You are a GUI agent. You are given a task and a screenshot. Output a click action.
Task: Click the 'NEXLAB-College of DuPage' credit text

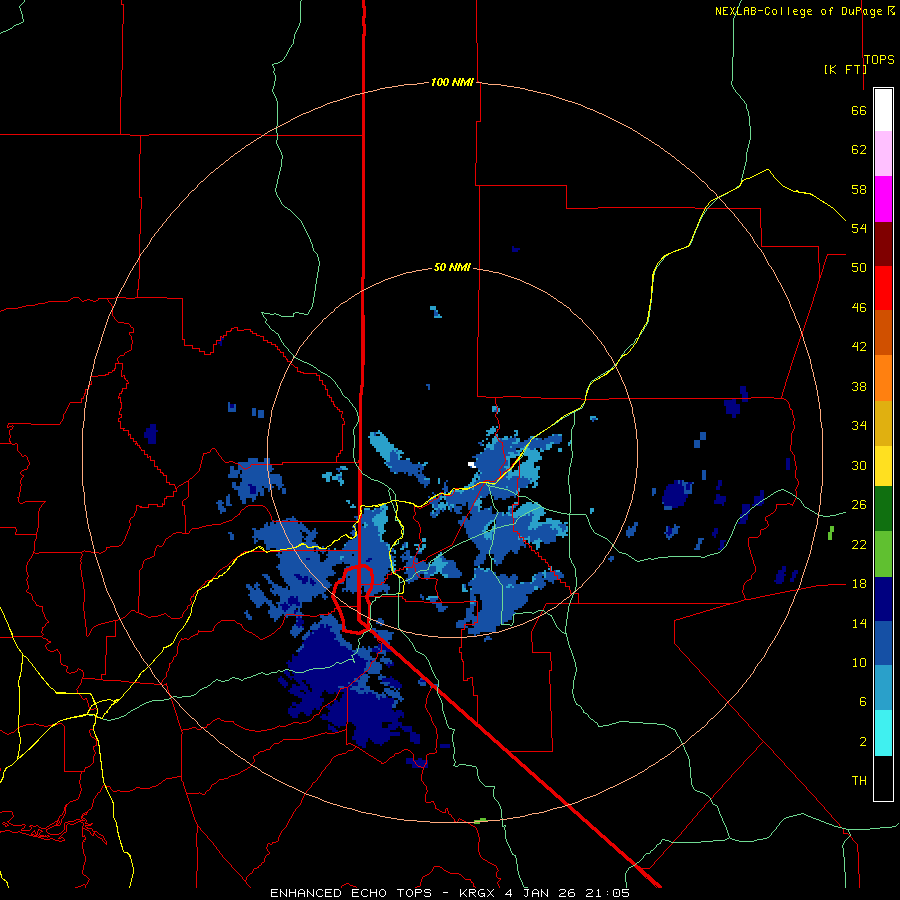pyautogui.click(x=801, y=11)
